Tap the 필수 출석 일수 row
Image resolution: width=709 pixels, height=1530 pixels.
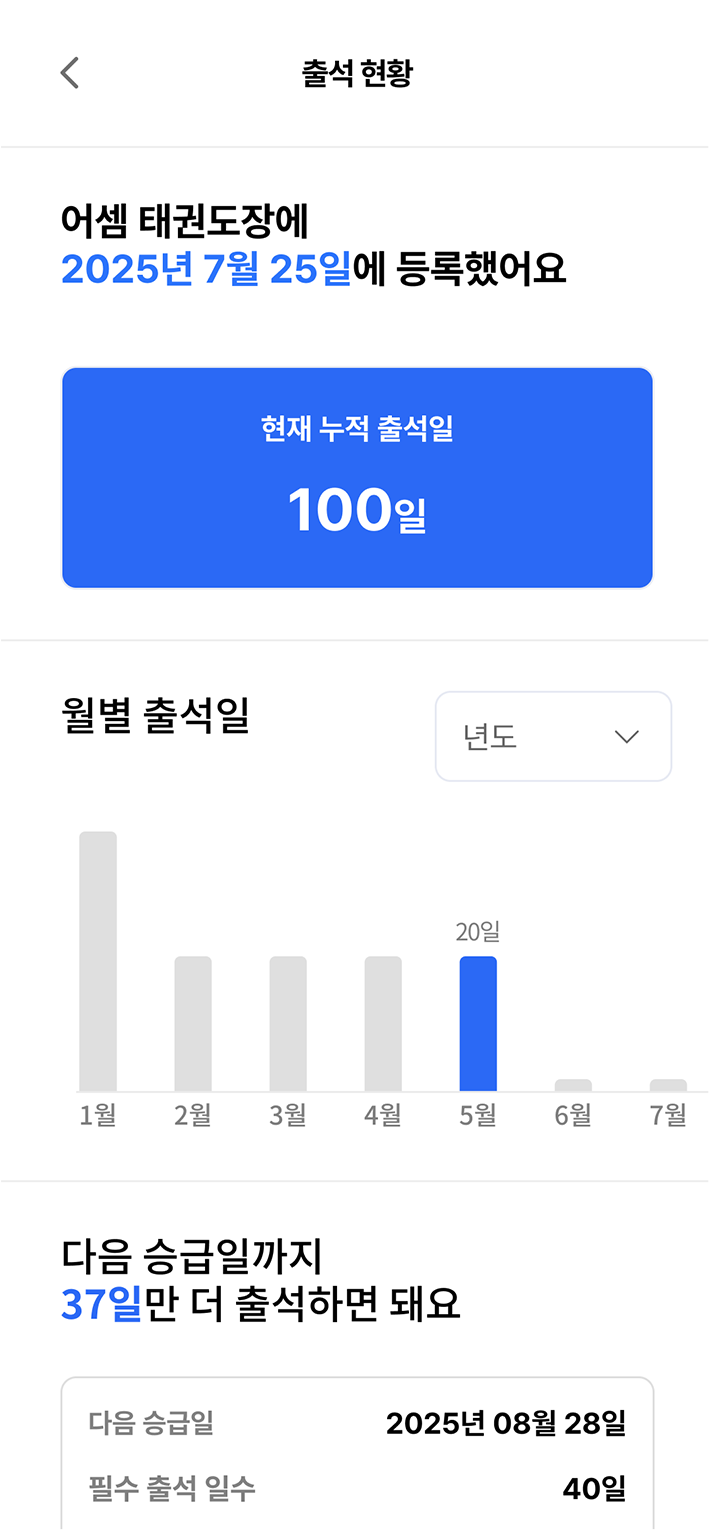click(357, 1489)
